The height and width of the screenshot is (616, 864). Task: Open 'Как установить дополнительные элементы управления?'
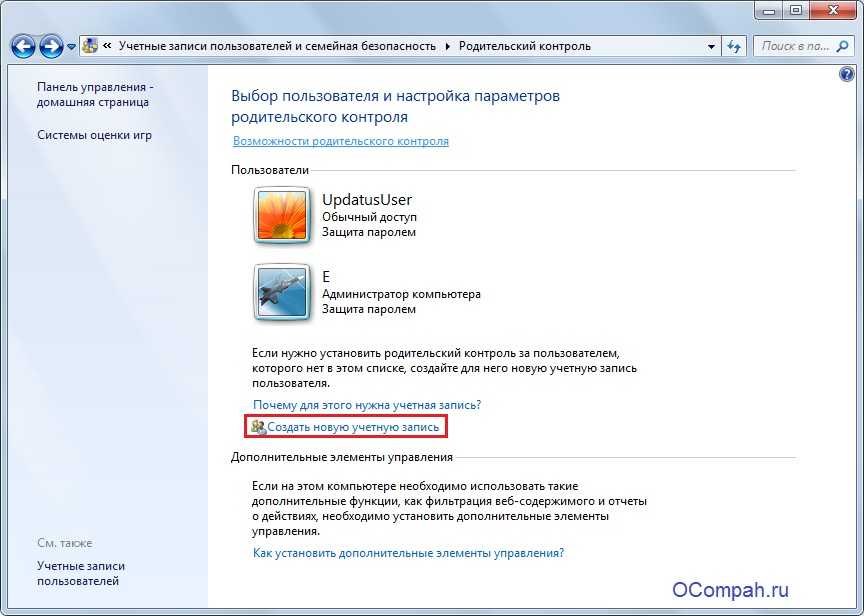[408, 553]
